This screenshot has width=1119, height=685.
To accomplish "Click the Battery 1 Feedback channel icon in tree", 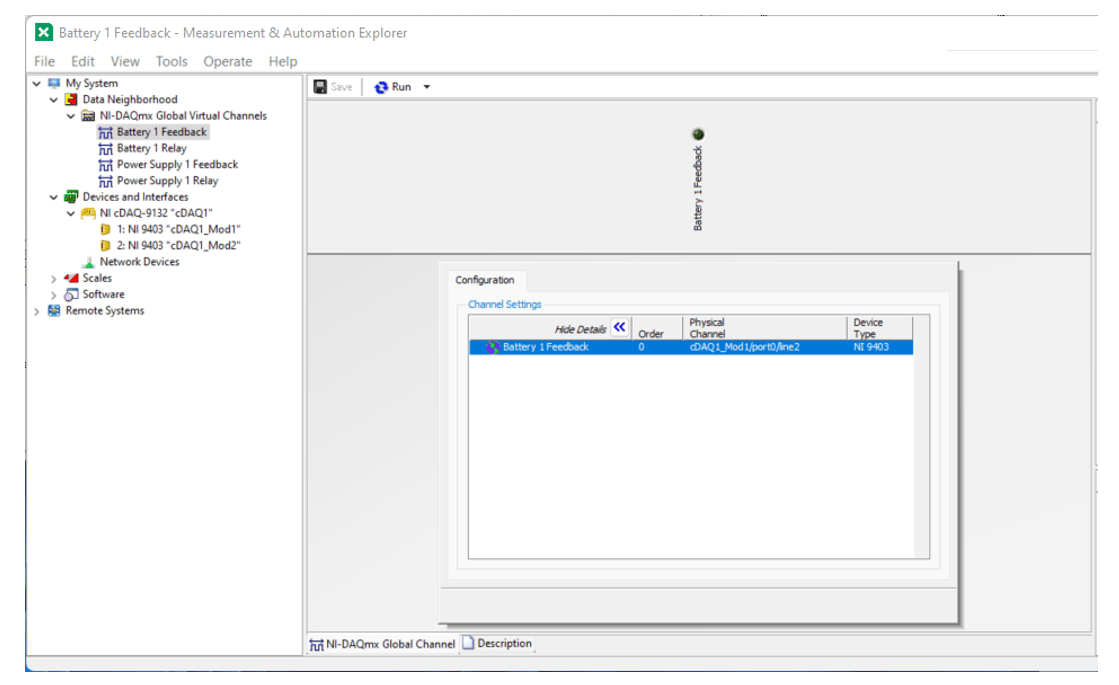I will (106, 133).
